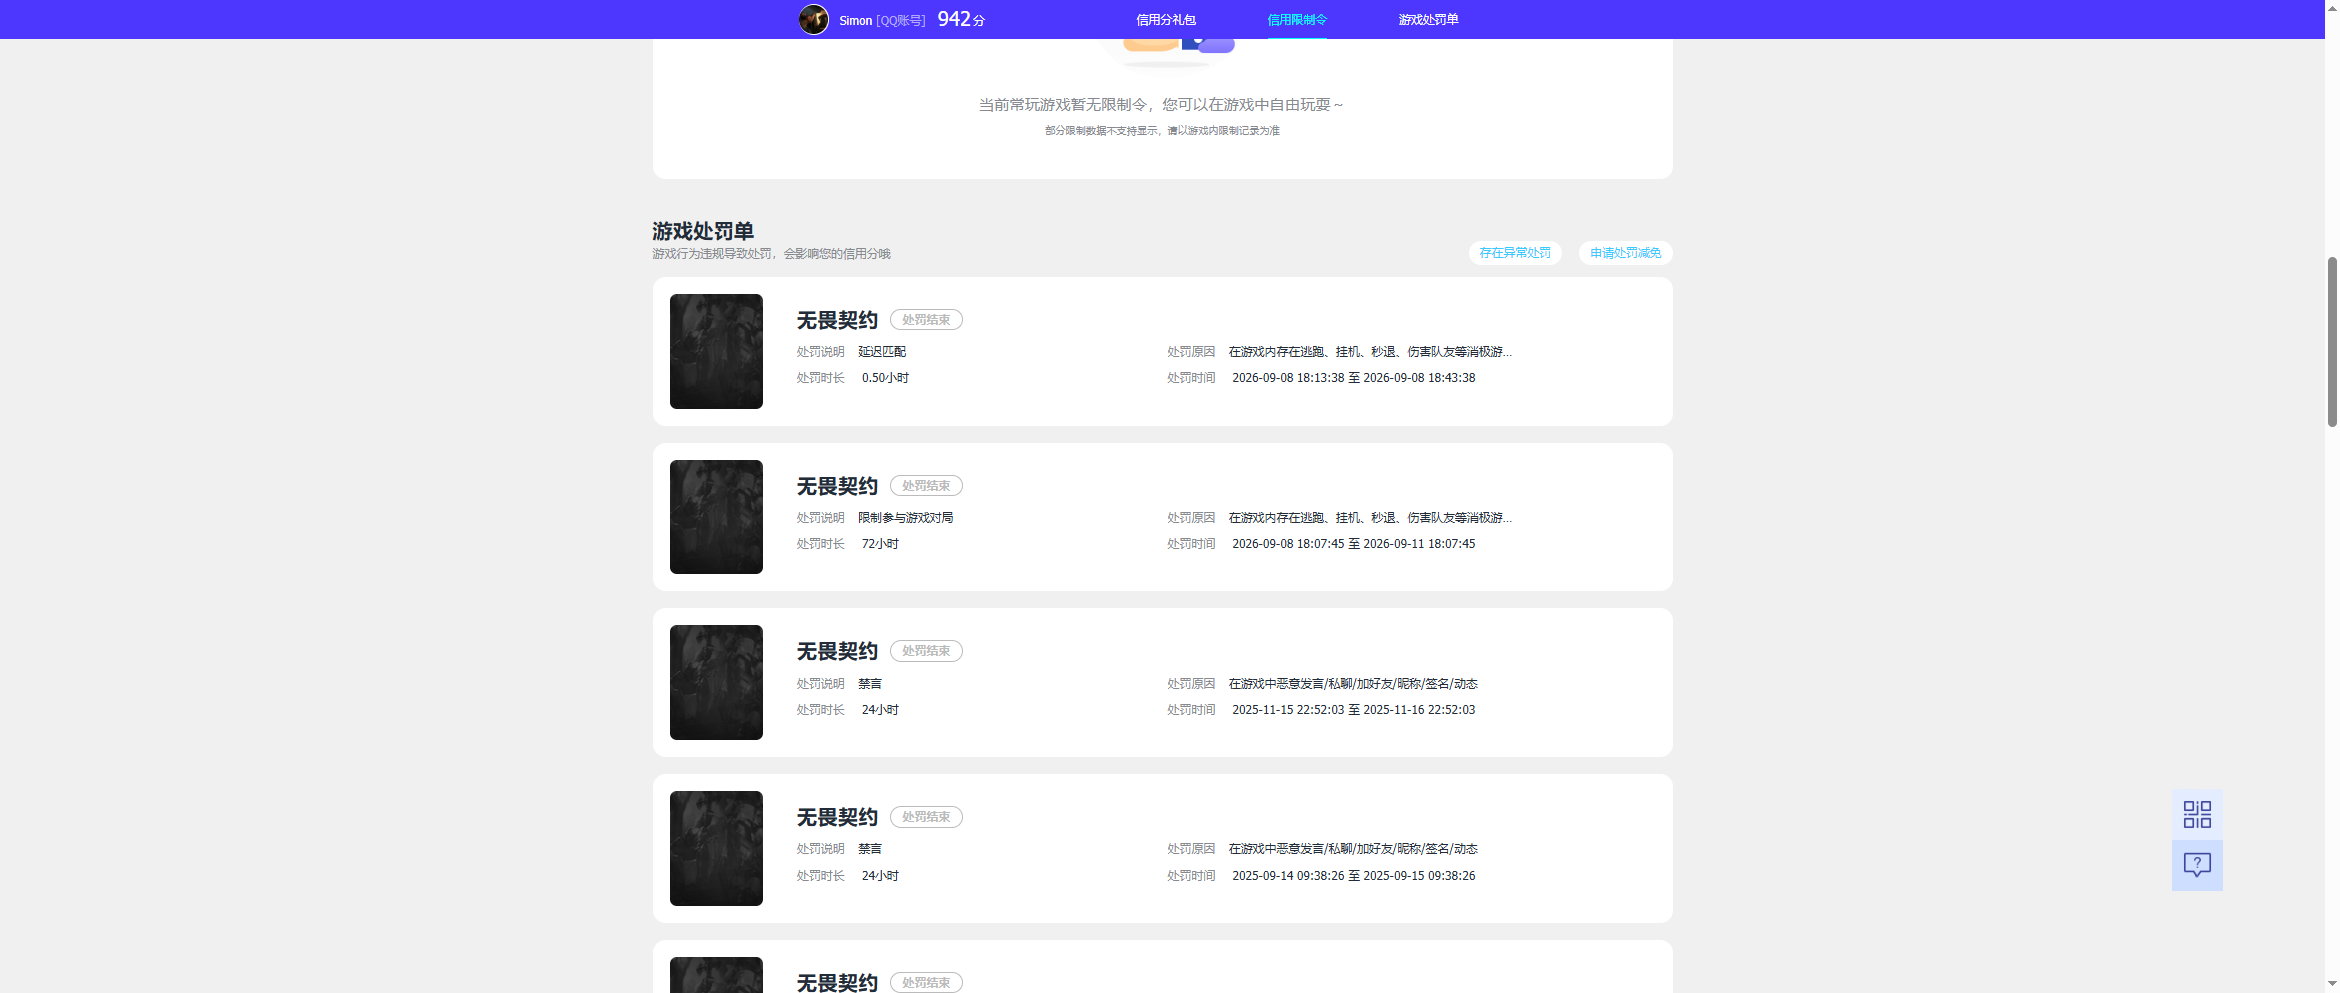Switch to the 信用分礼包 tab
The width and height of the screenshot is (2340, 993).
(1165, 20)
